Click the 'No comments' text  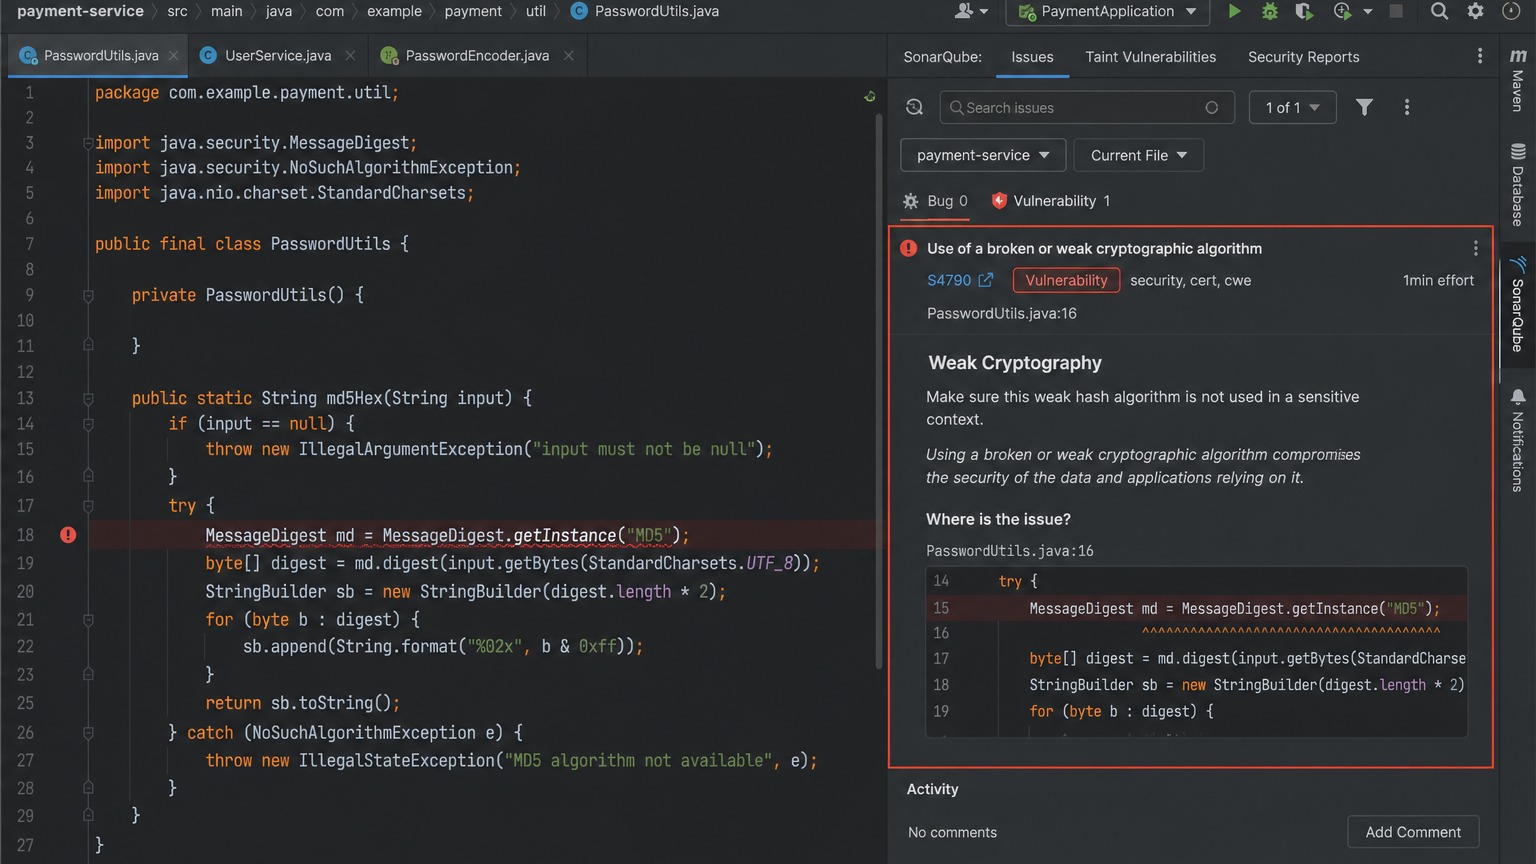click(x=952, y=832)
